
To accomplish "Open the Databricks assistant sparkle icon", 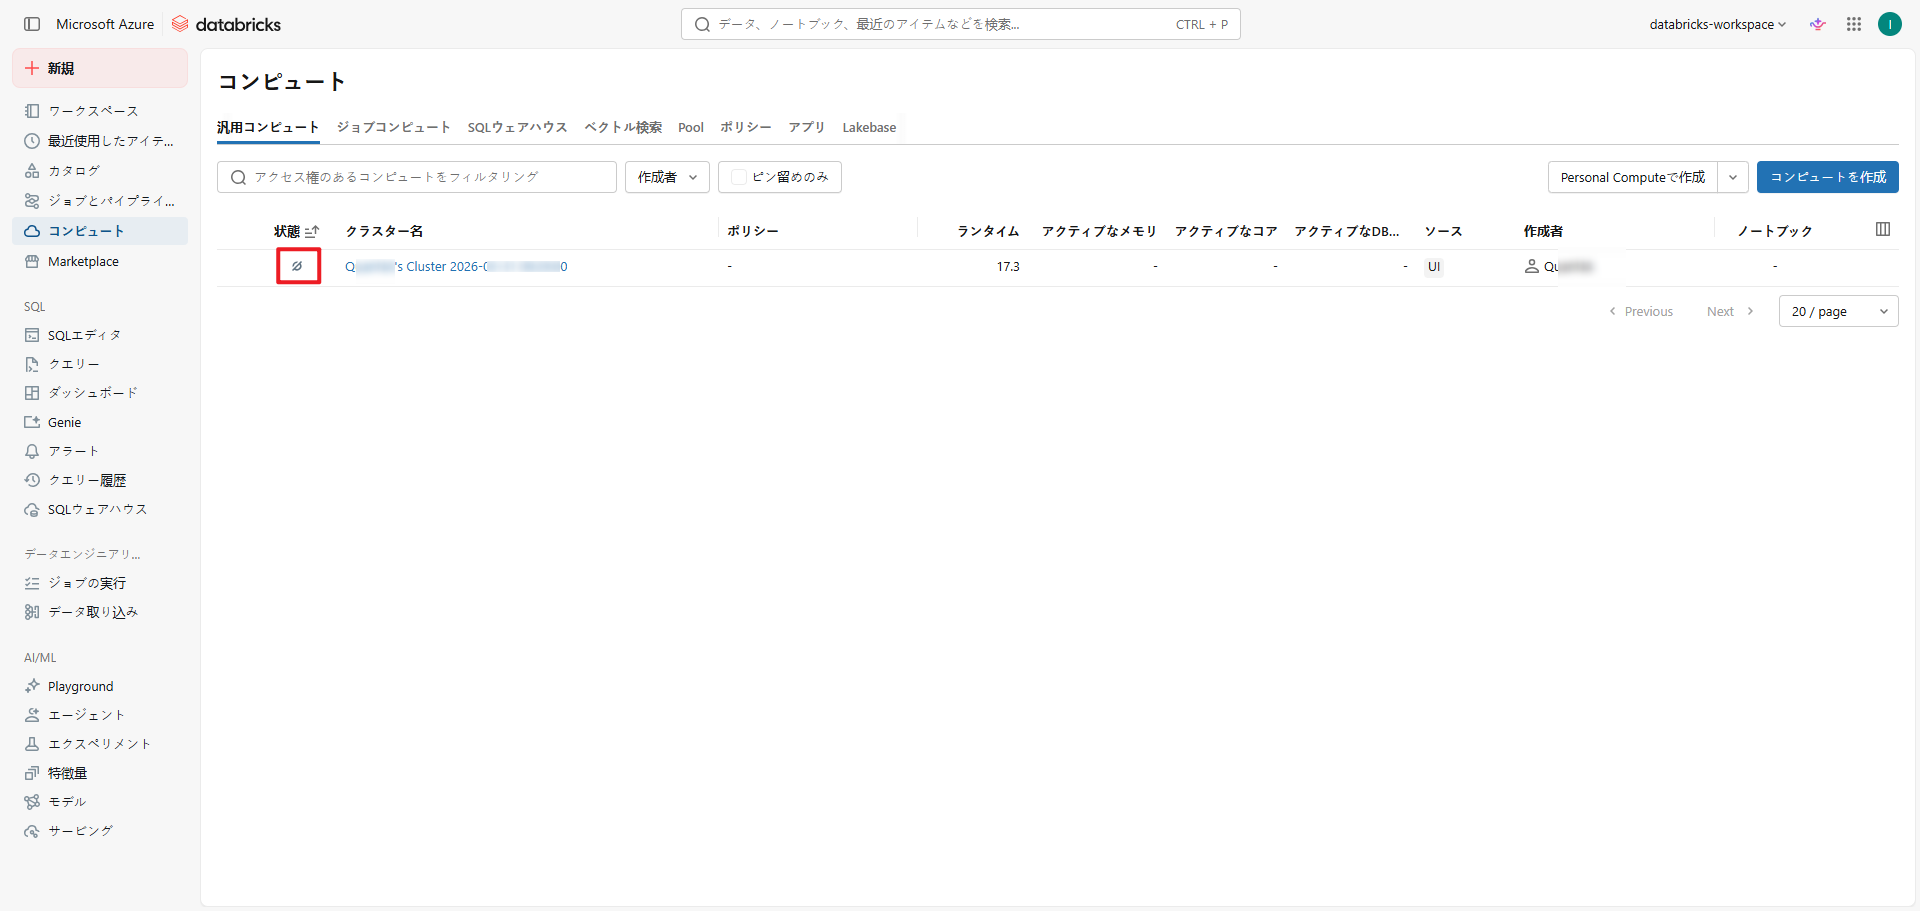I will (x=1817, y=24).
